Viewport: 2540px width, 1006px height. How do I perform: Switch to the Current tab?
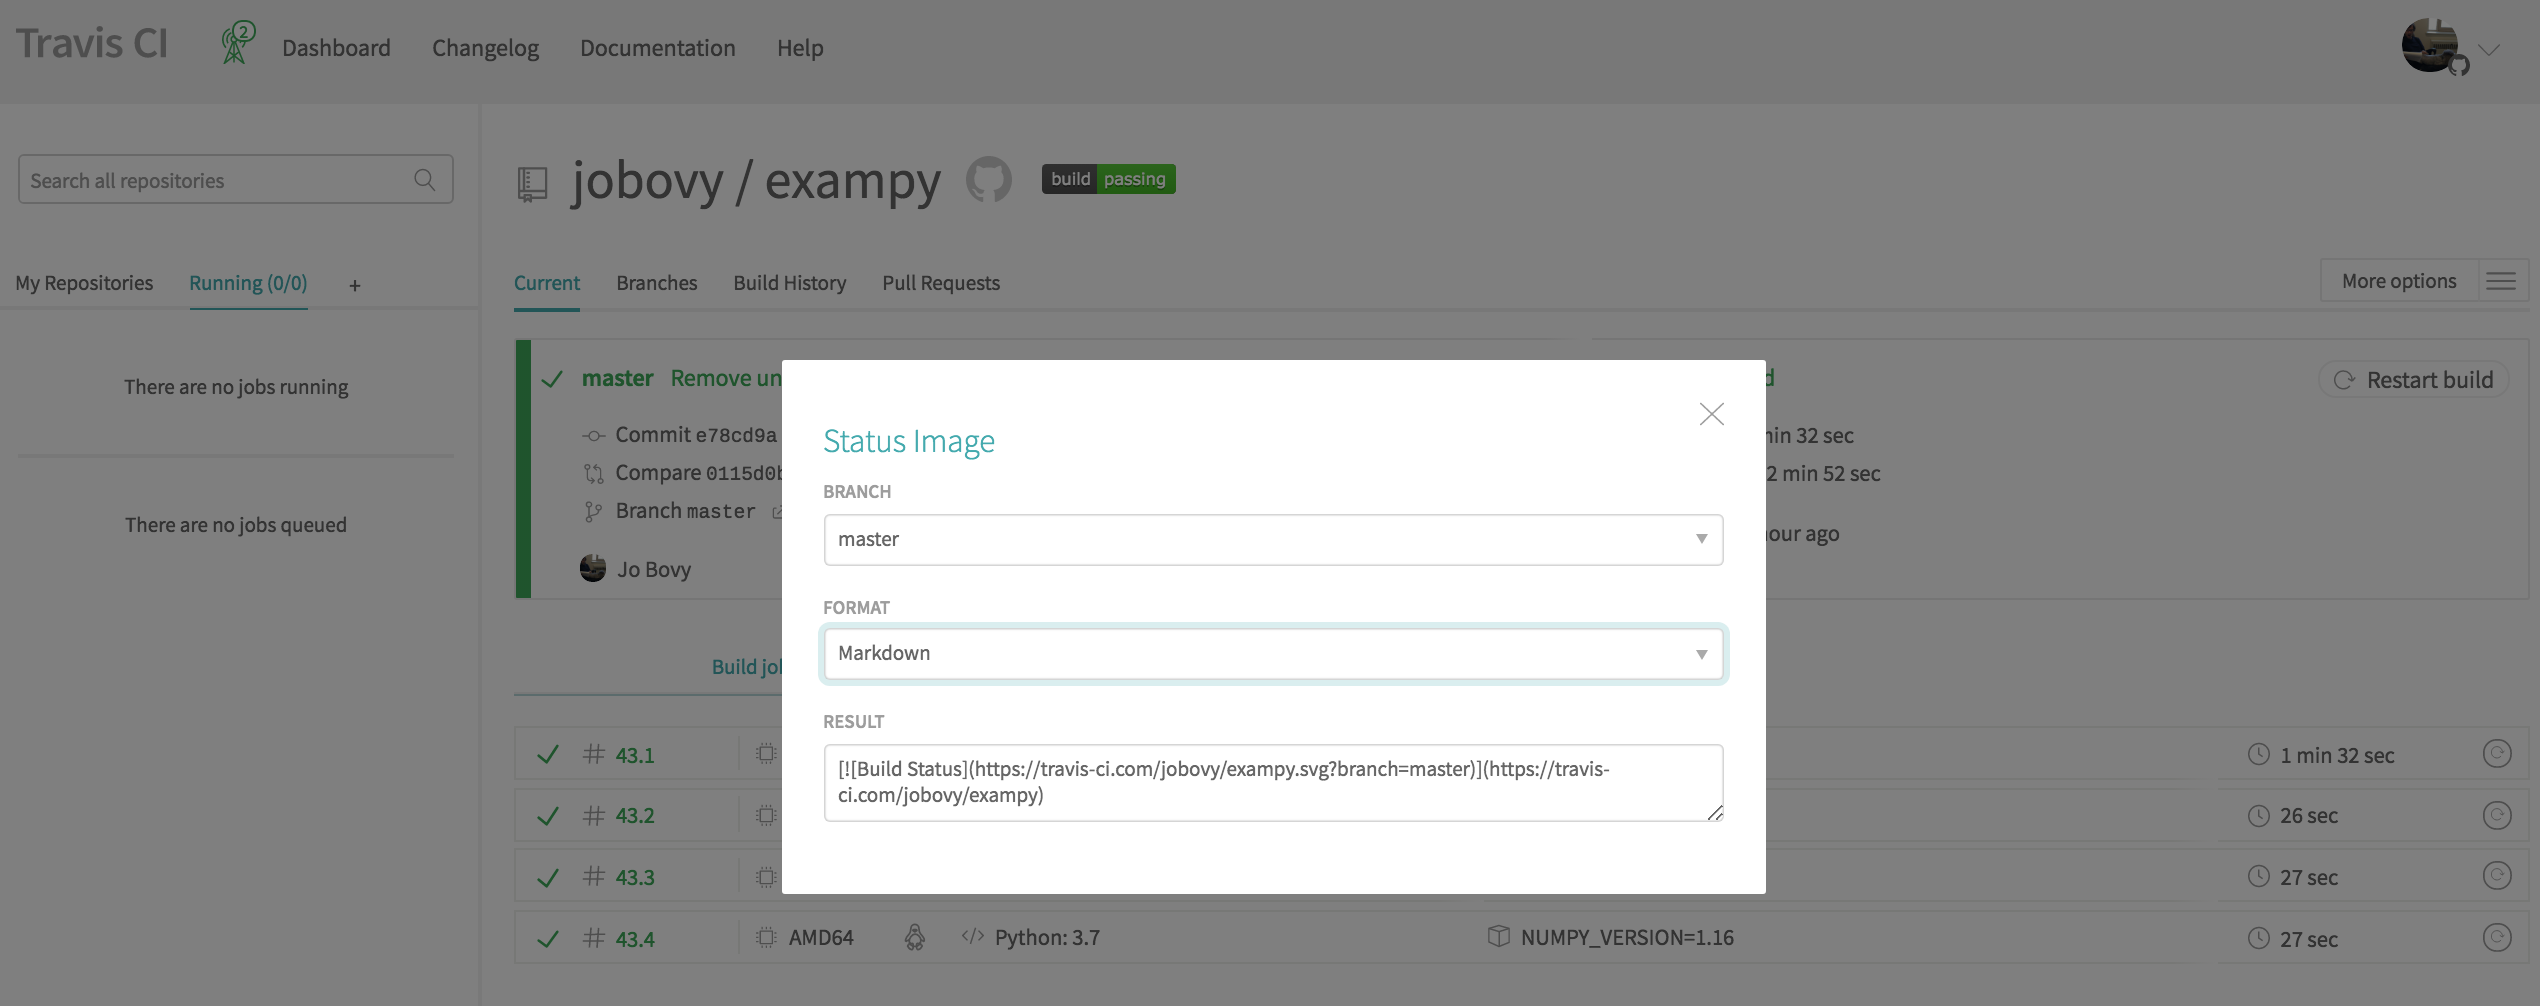tap(547, 283)
